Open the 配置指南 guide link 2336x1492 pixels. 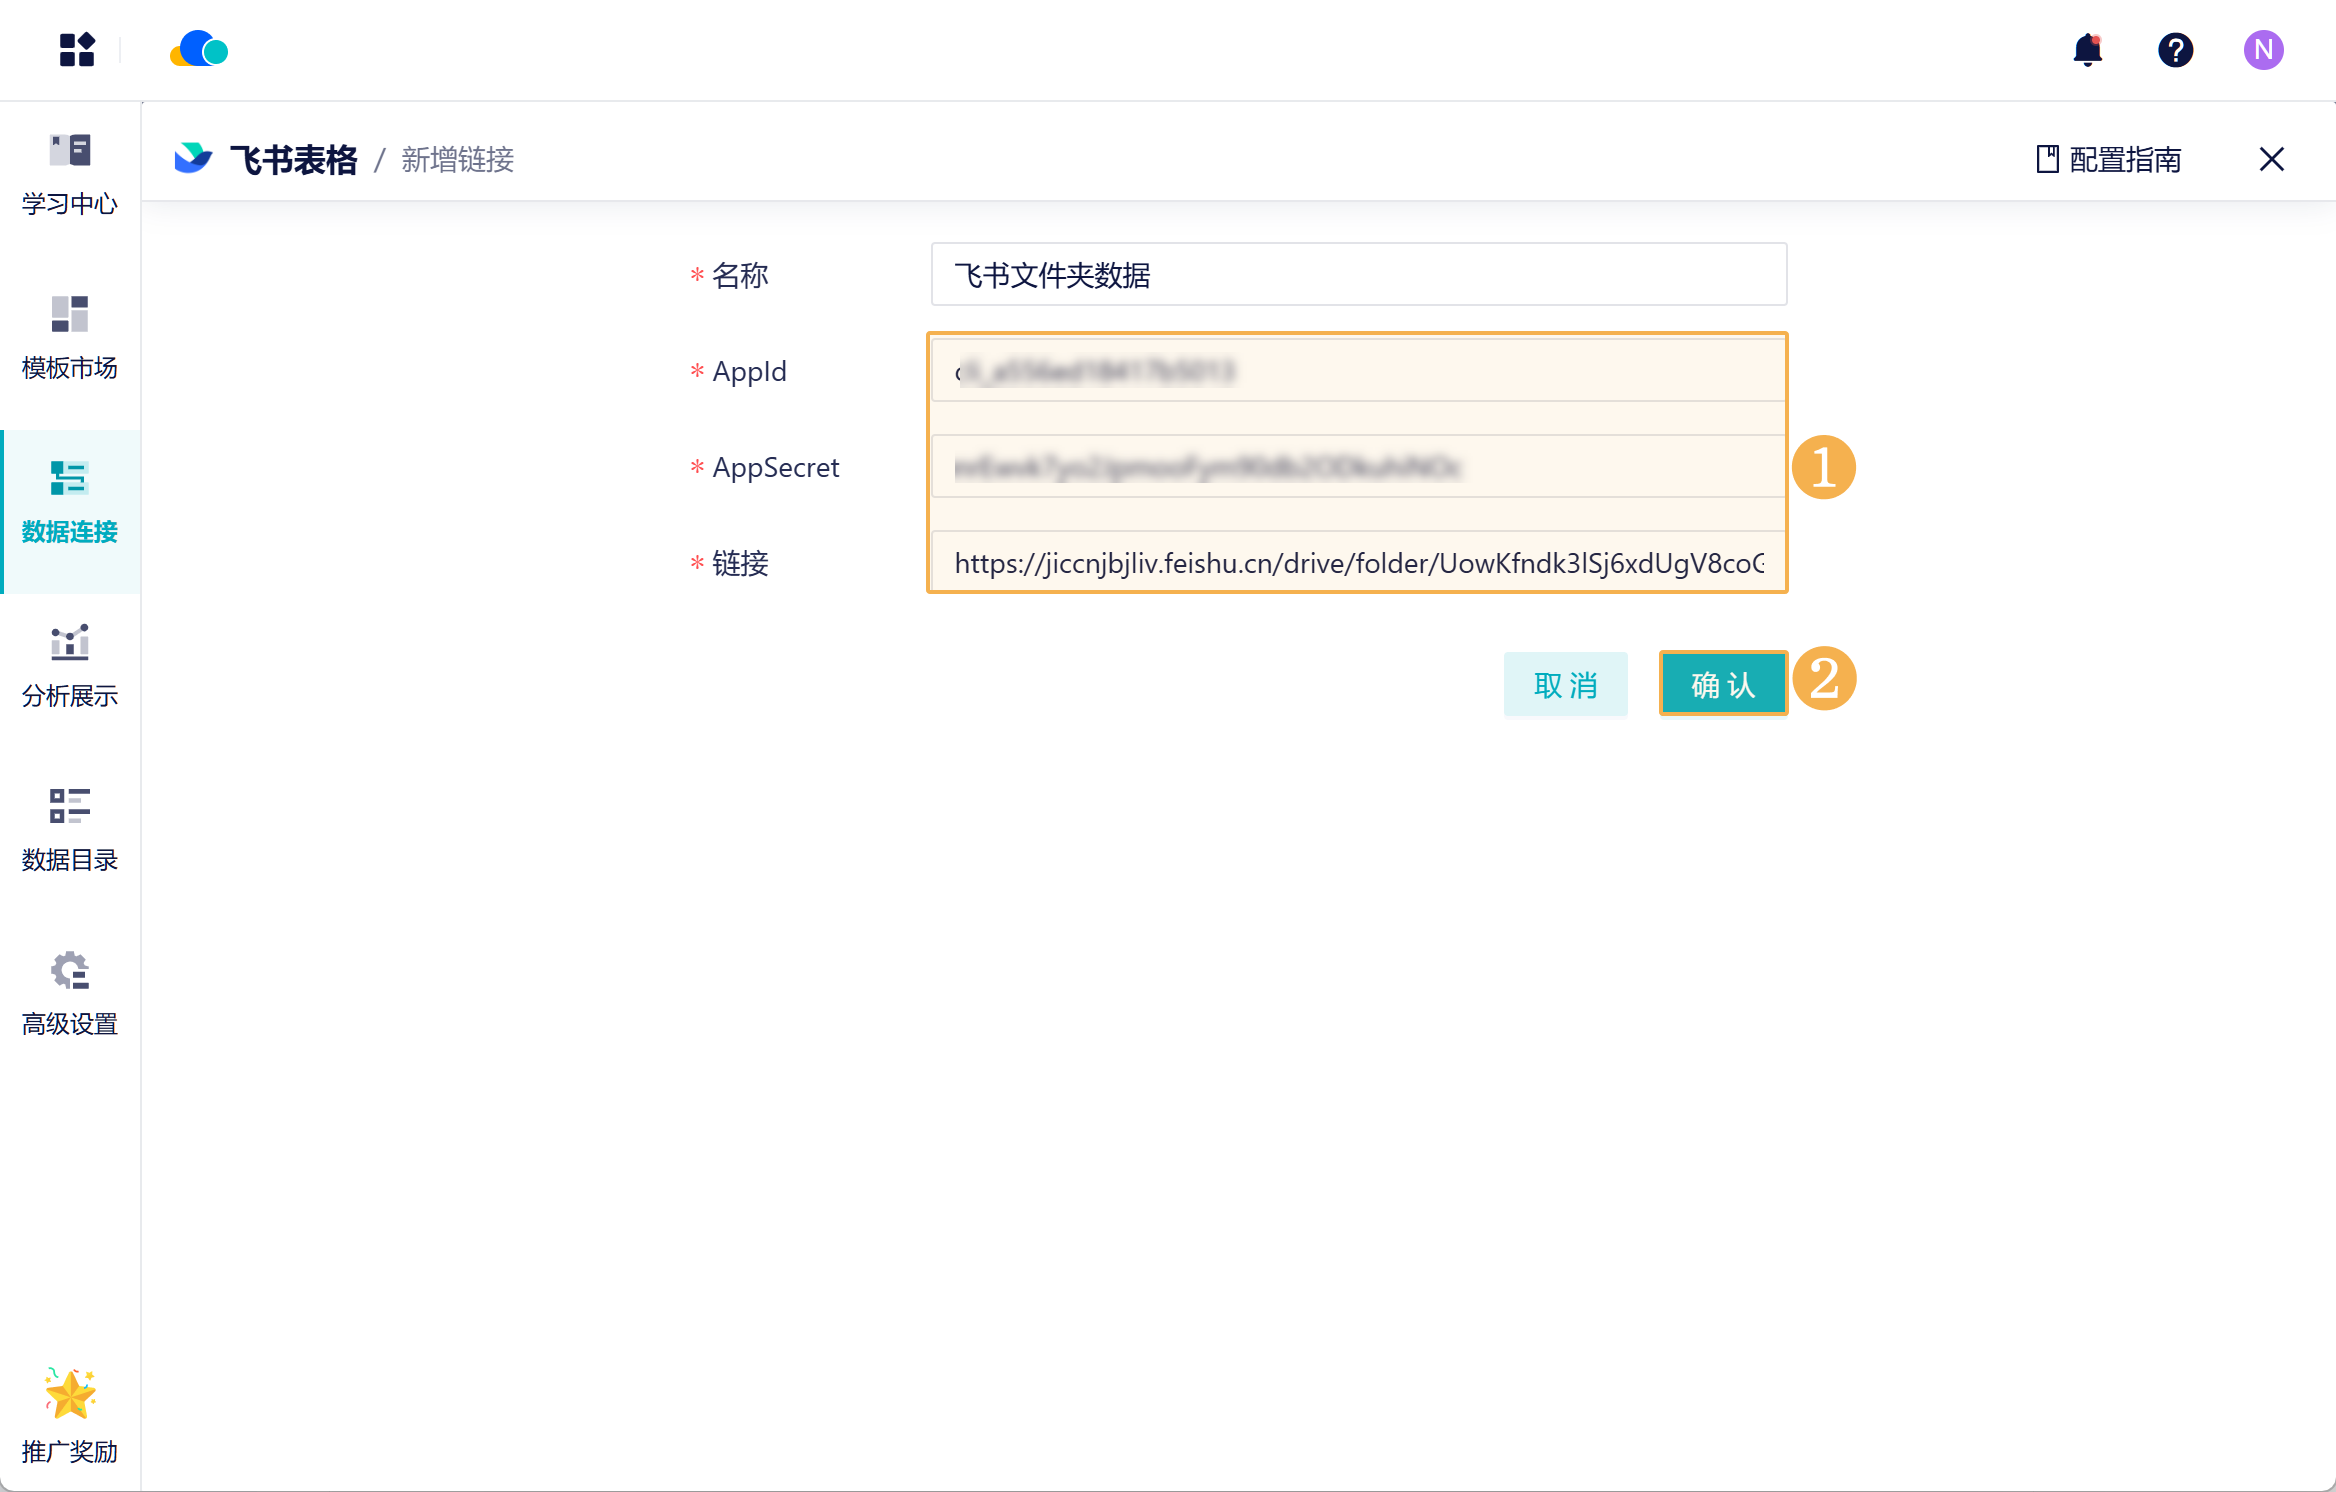click(2108, 159)
